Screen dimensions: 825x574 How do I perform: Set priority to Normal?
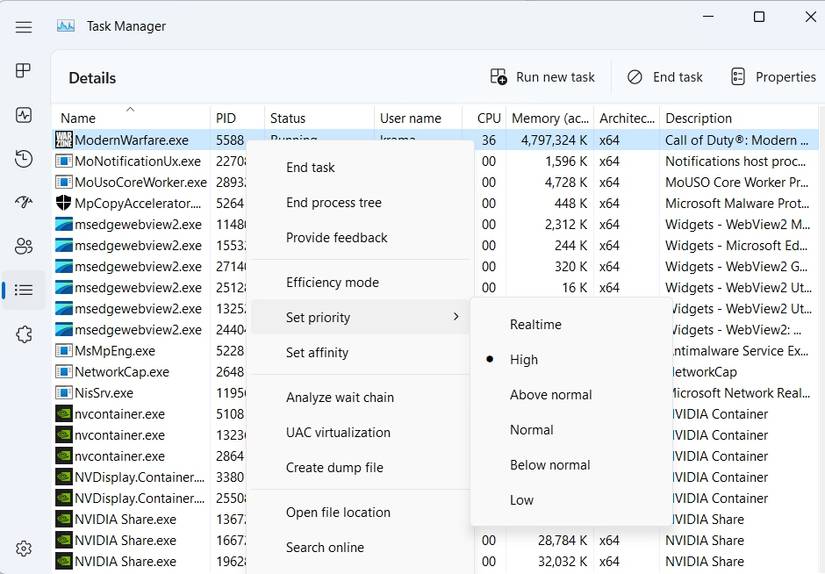531,430
